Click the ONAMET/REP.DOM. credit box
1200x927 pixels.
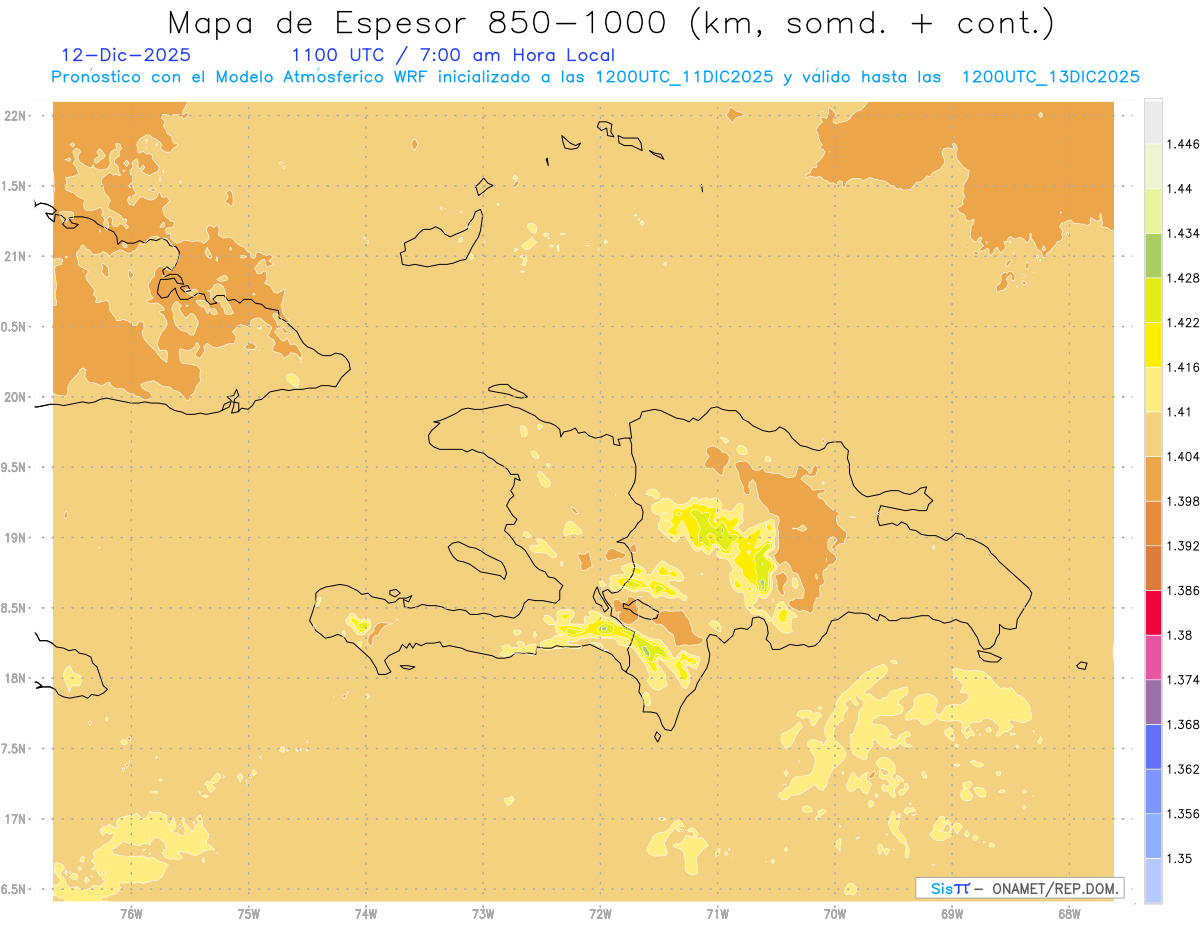click(1021, 888)
